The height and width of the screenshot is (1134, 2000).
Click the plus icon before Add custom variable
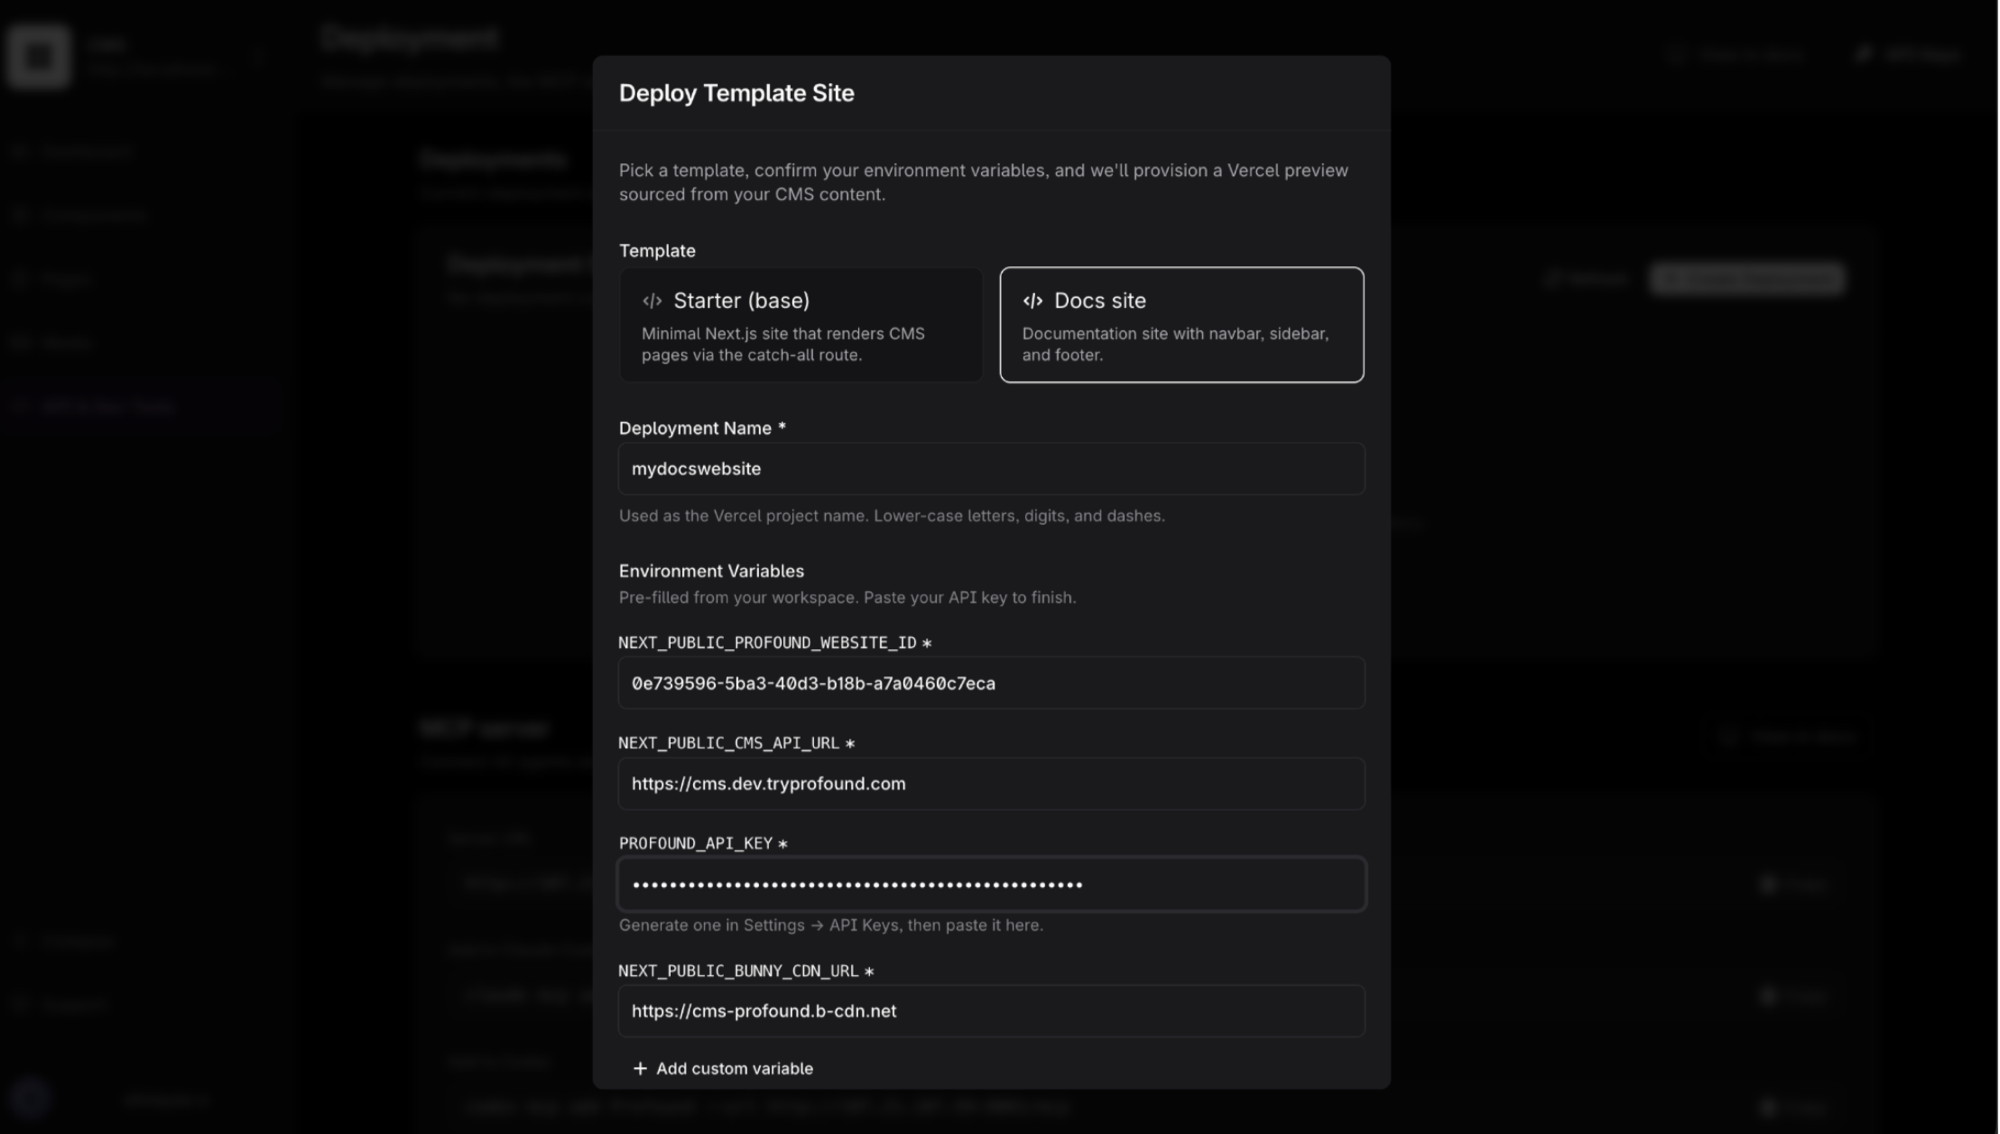pyautogui.click(x=640, y=1069)
